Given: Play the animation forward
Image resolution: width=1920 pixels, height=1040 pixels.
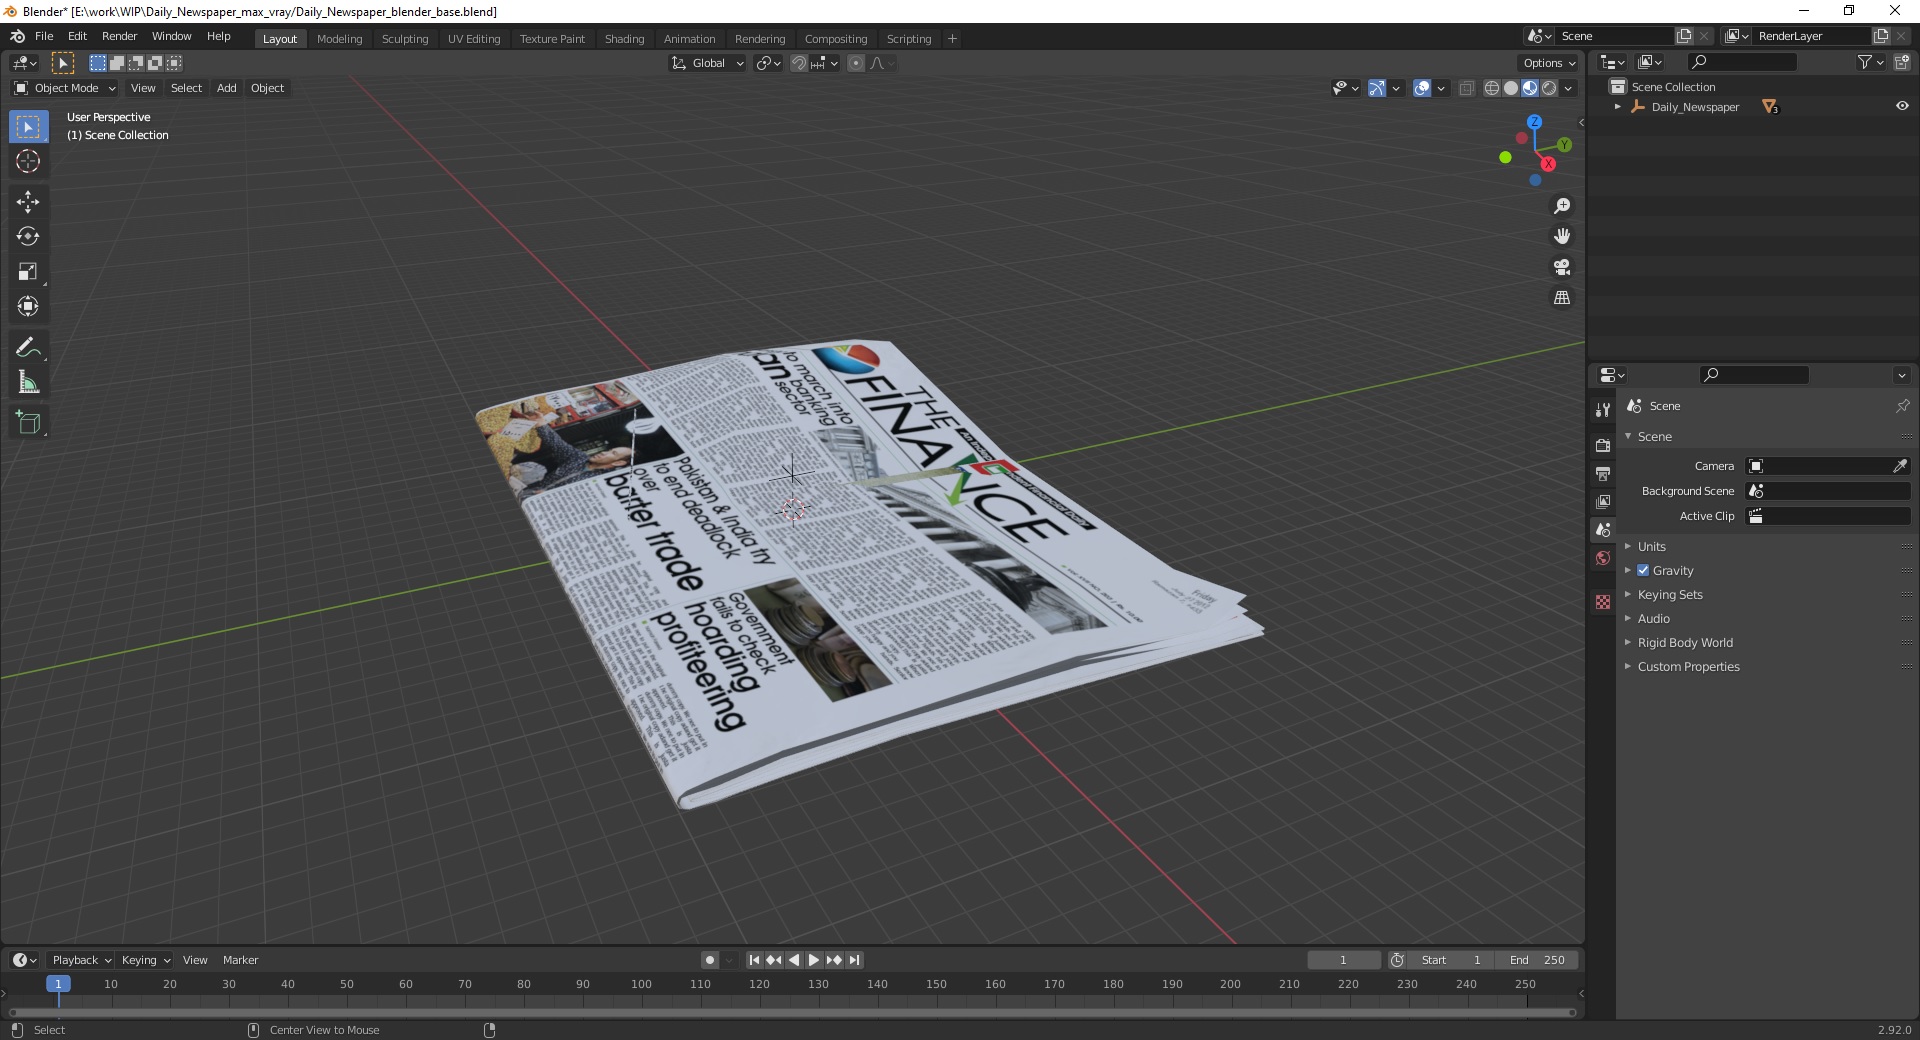Looking at the screenshot, I should 814,960.
